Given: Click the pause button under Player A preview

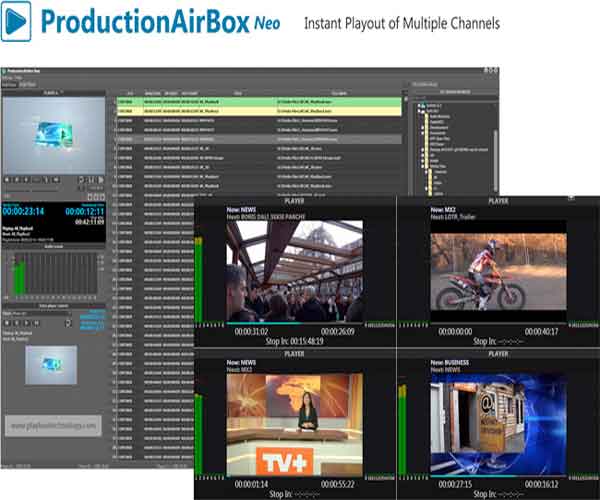Looking at the screenshot, I should (91, 179).
